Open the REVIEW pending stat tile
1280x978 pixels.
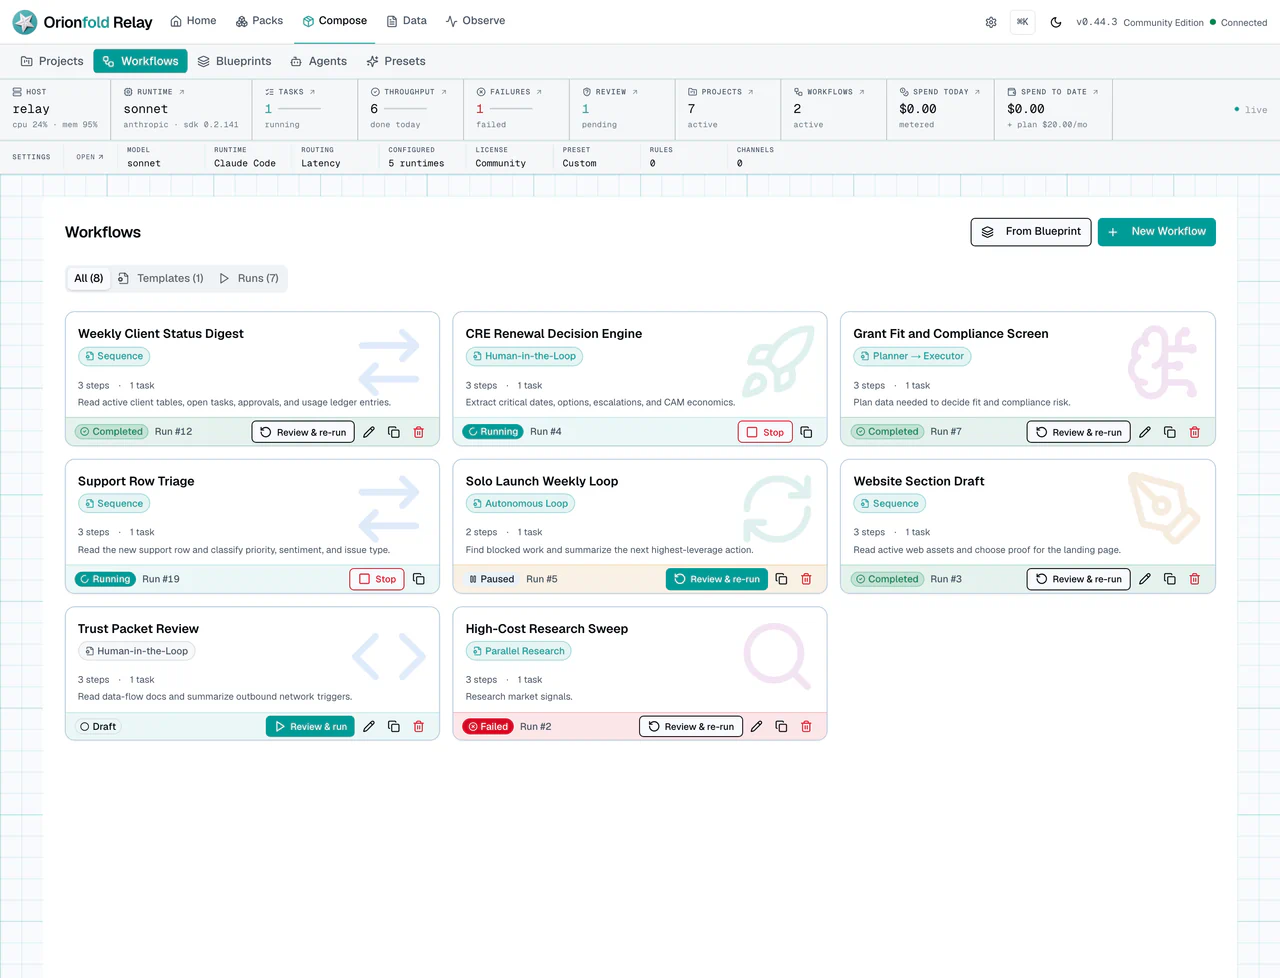pyautogui.click(x=623, y=109)
